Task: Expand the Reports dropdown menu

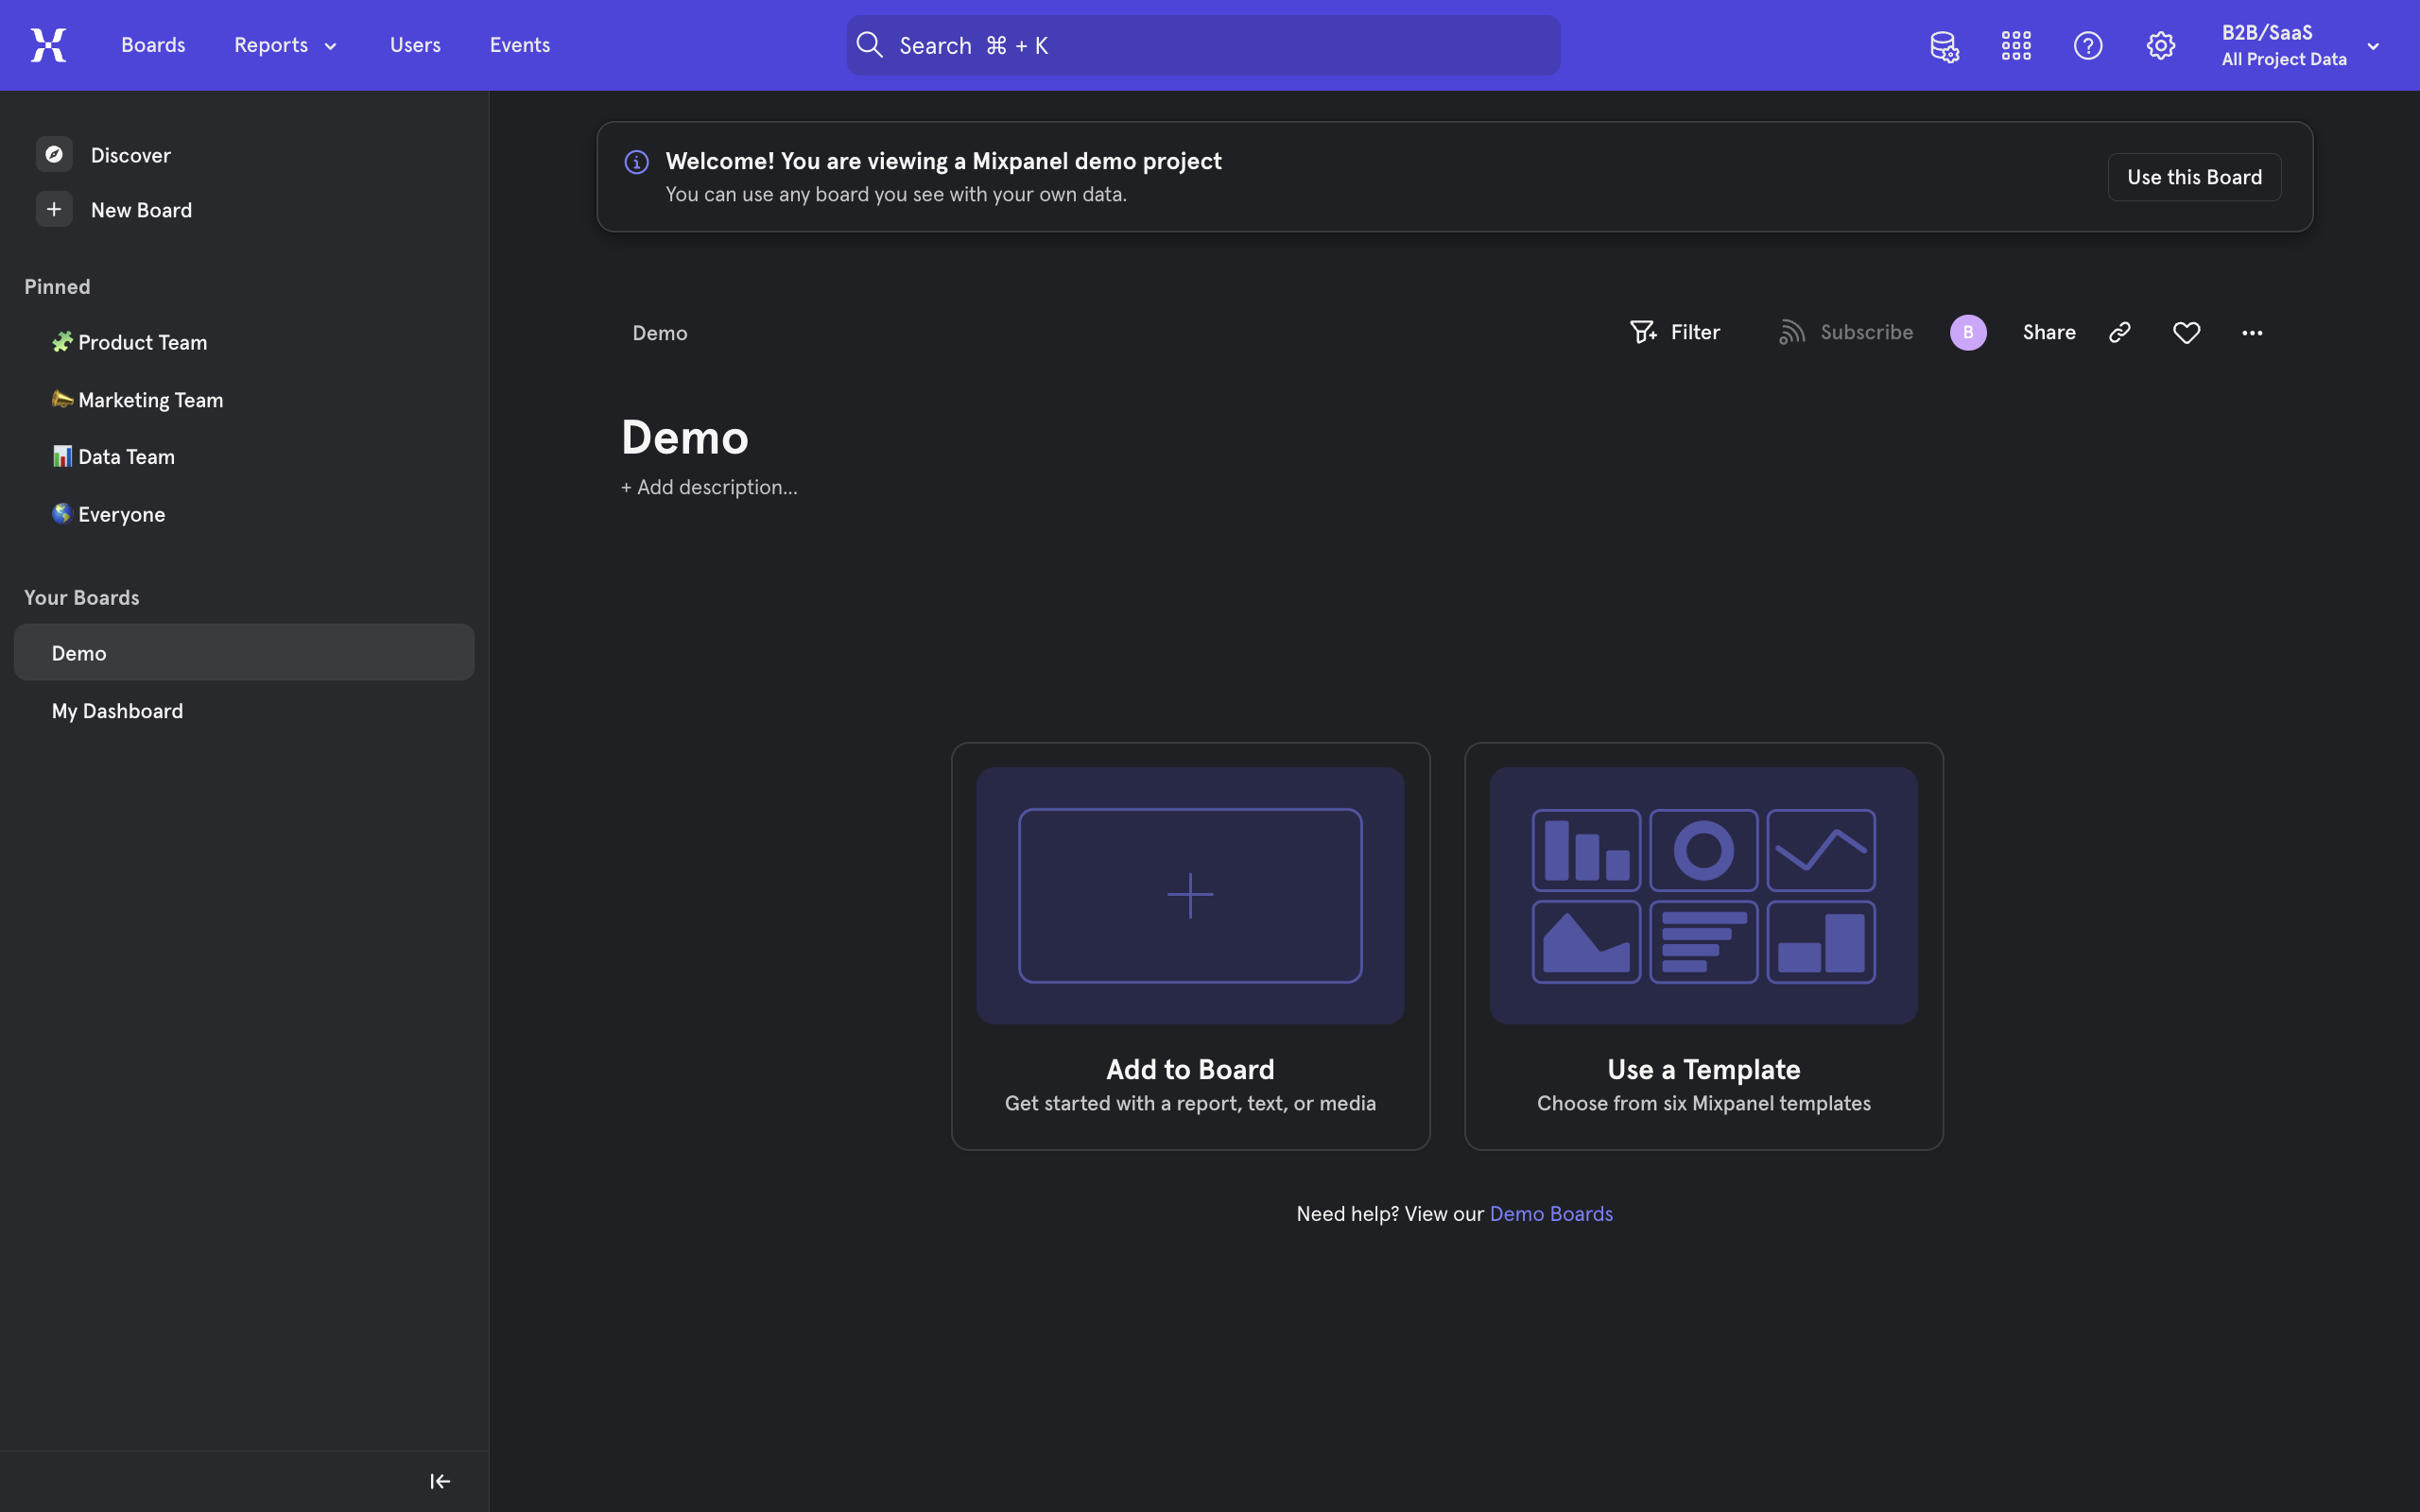Action: tap(286, 45)
